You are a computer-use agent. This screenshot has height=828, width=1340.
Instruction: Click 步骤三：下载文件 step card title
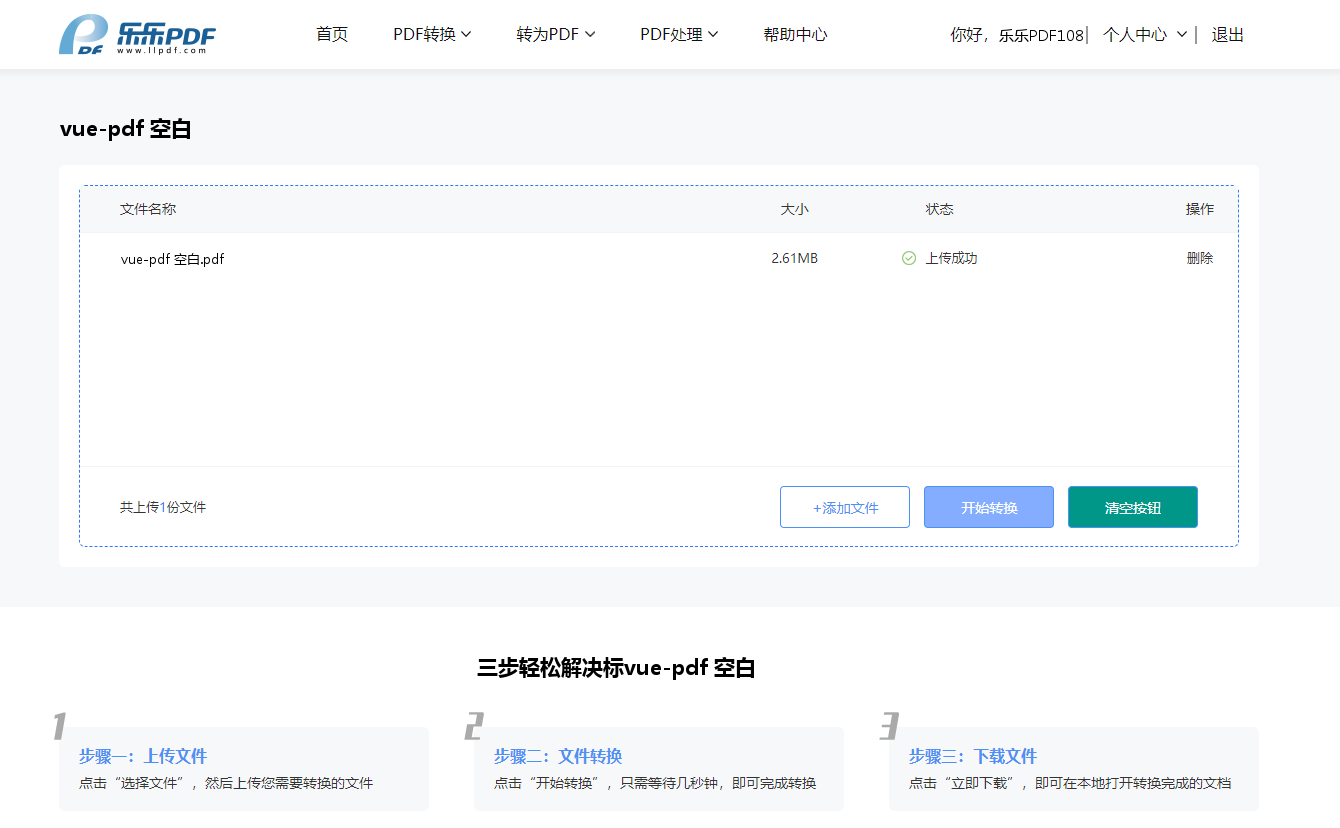pos(973,756)
